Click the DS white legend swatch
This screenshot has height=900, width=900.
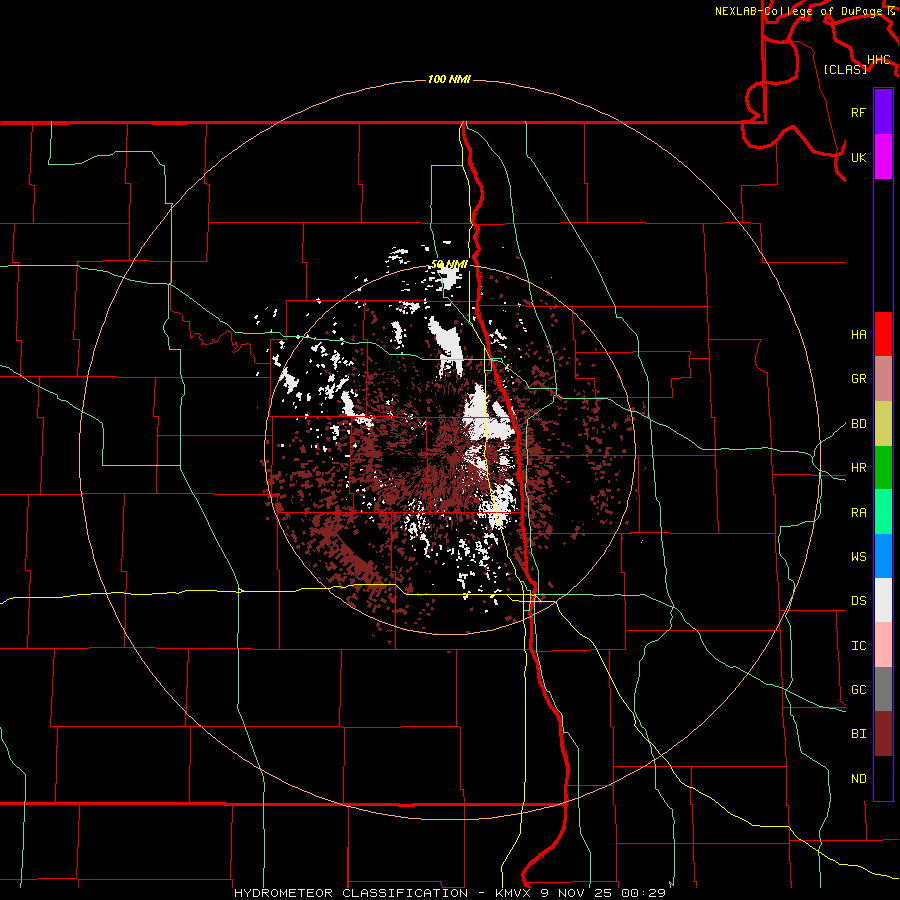883,600
